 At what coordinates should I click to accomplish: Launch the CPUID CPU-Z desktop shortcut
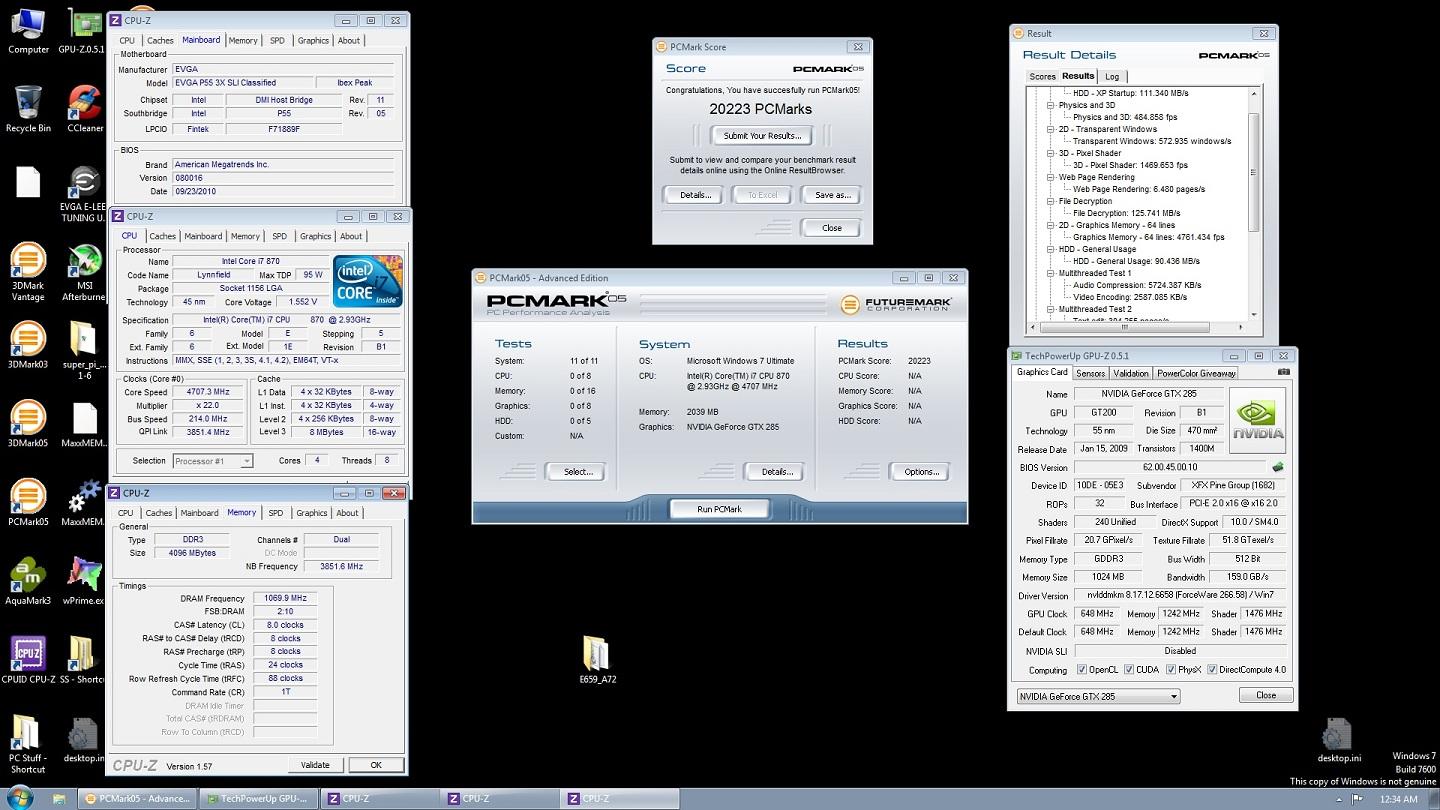point(28,659)
